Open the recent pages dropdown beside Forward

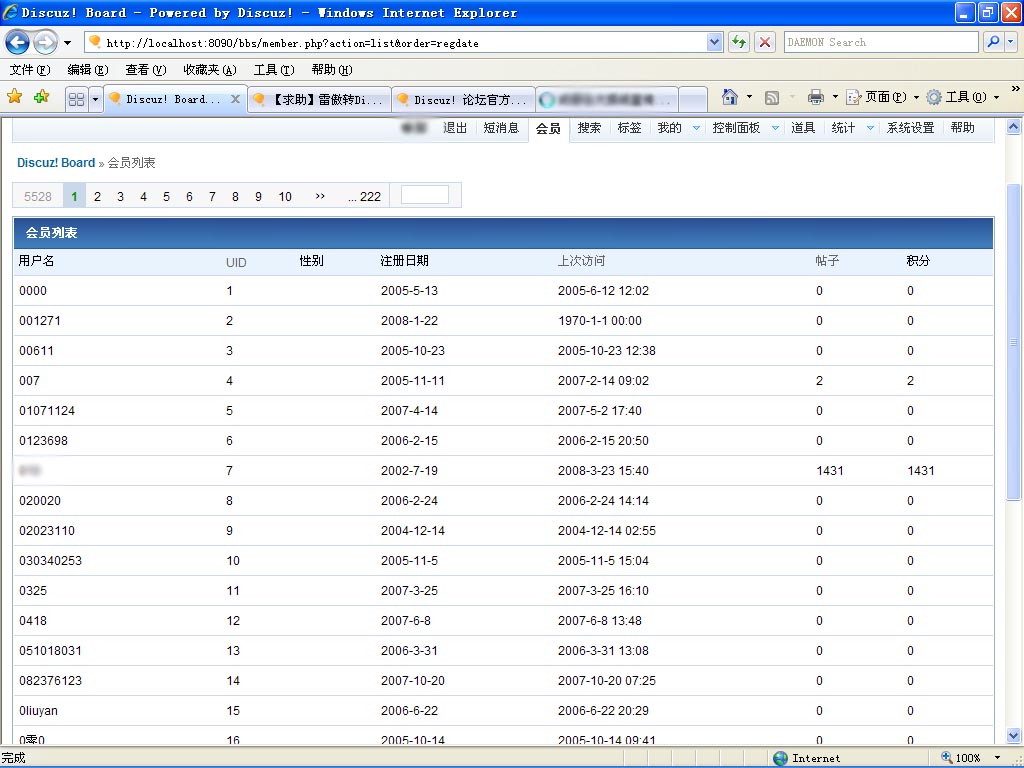67,43
